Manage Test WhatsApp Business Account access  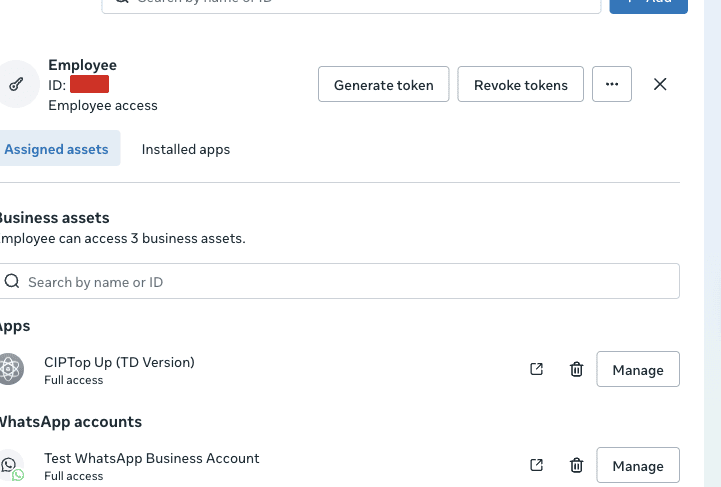[x=638, y=465]
